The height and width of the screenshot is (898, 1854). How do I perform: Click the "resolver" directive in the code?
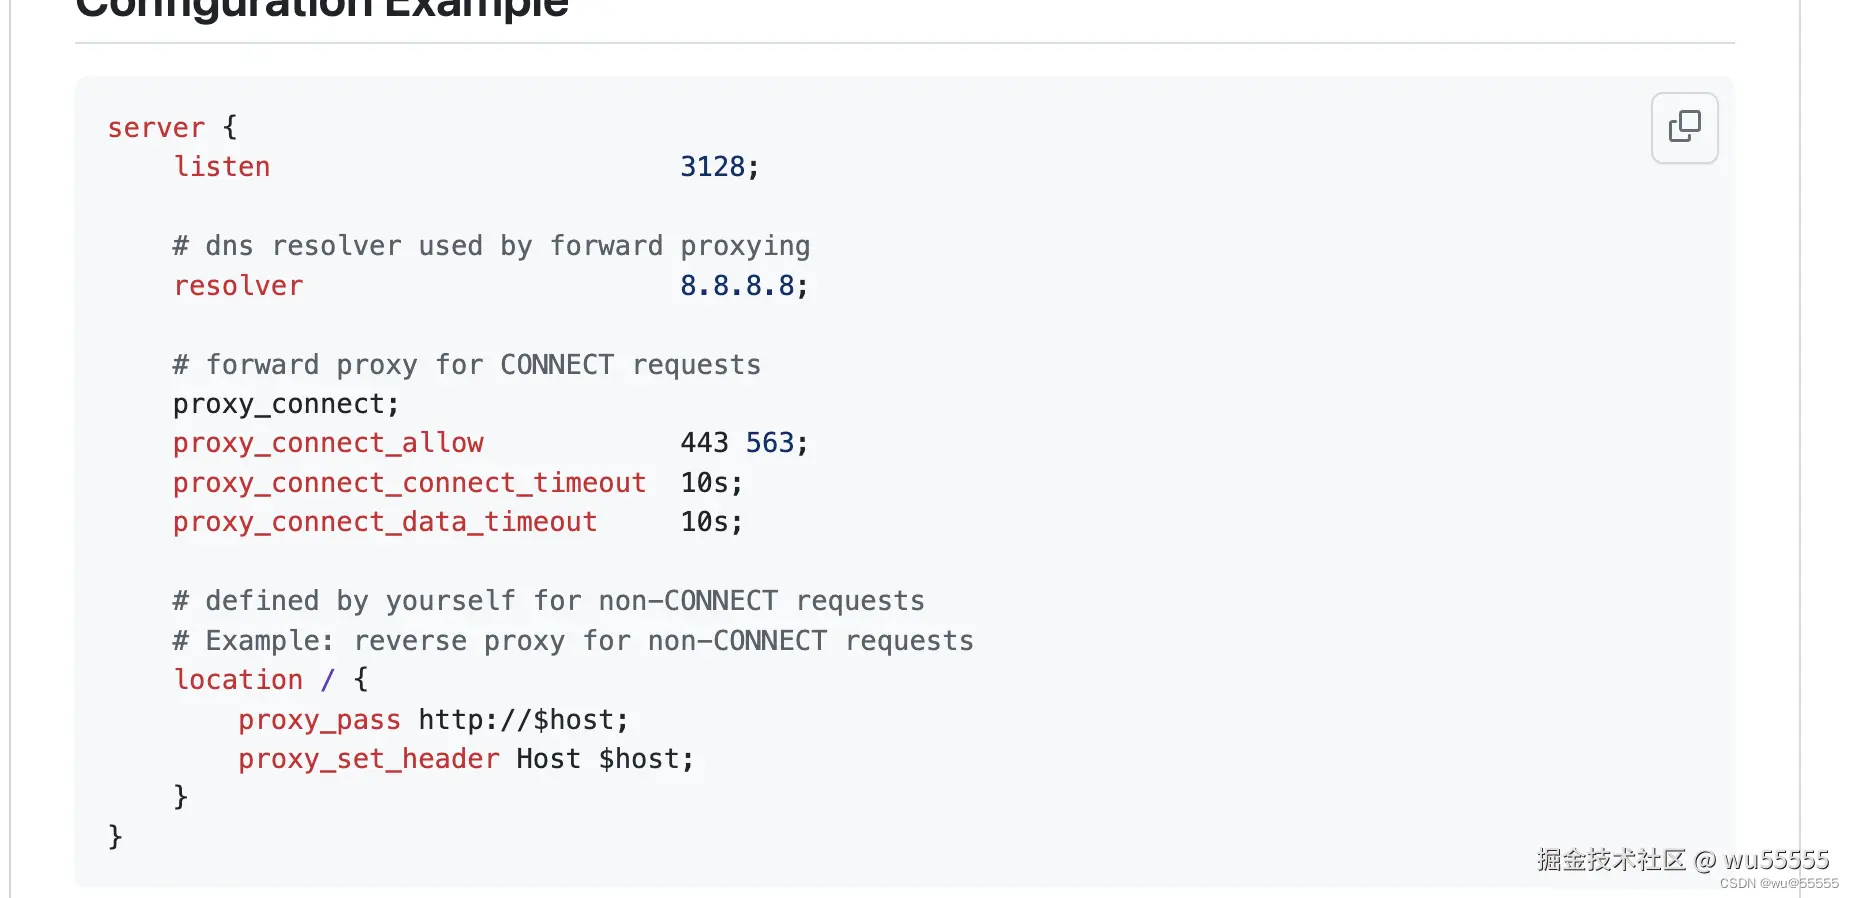238,286
